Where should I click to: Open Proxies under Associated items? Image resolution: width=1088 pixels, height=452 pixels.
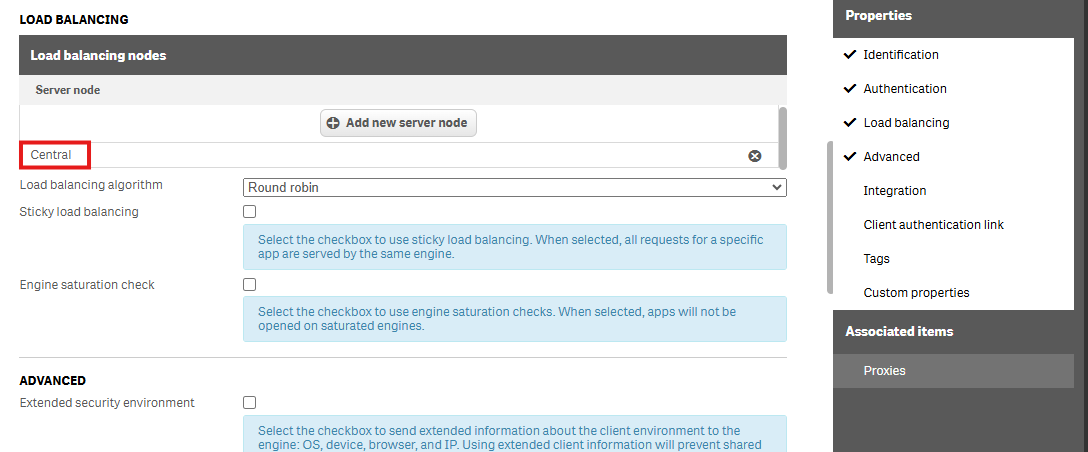click(x=884, y=371)
